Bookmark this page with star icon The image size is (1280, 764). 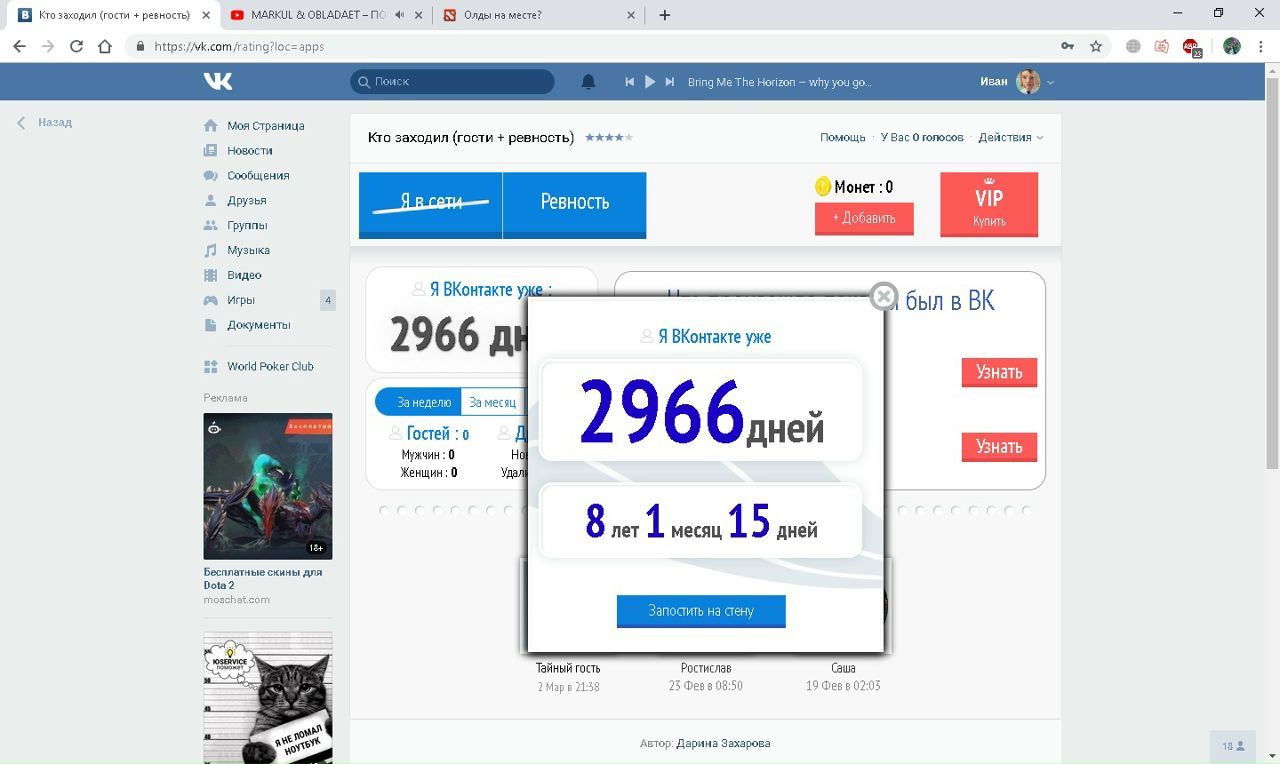click(x=1096, y=46)
